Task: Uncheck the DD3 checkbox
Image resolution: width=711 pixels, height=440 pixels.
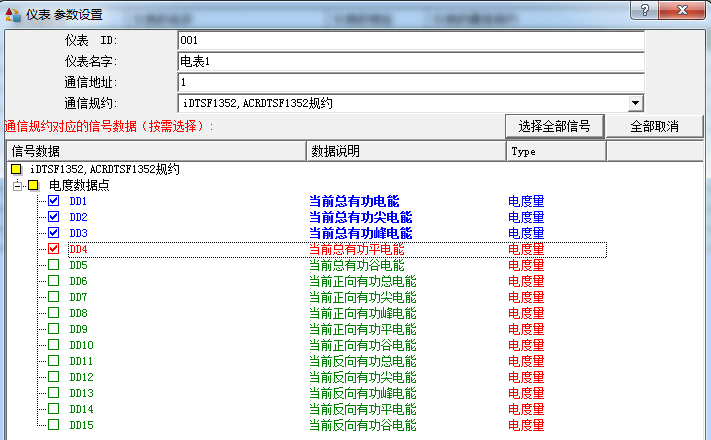Action: coord(54,233)
